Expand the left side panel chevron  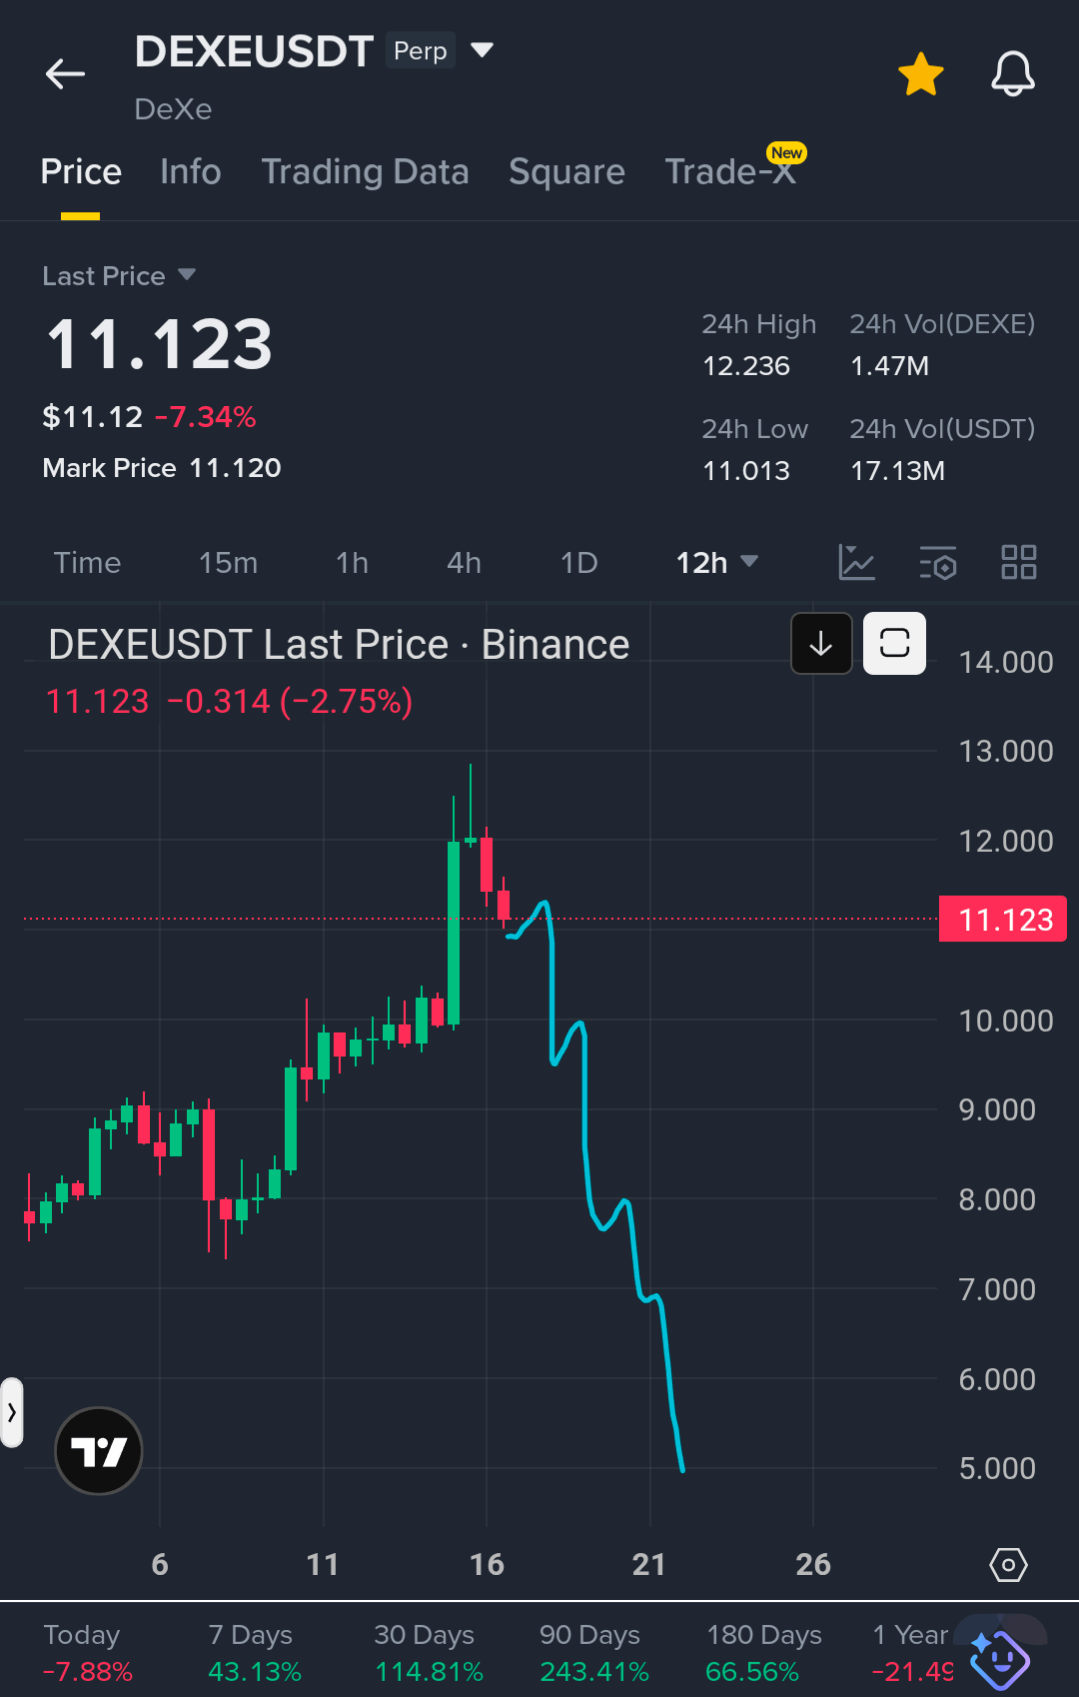point(11,1412)
